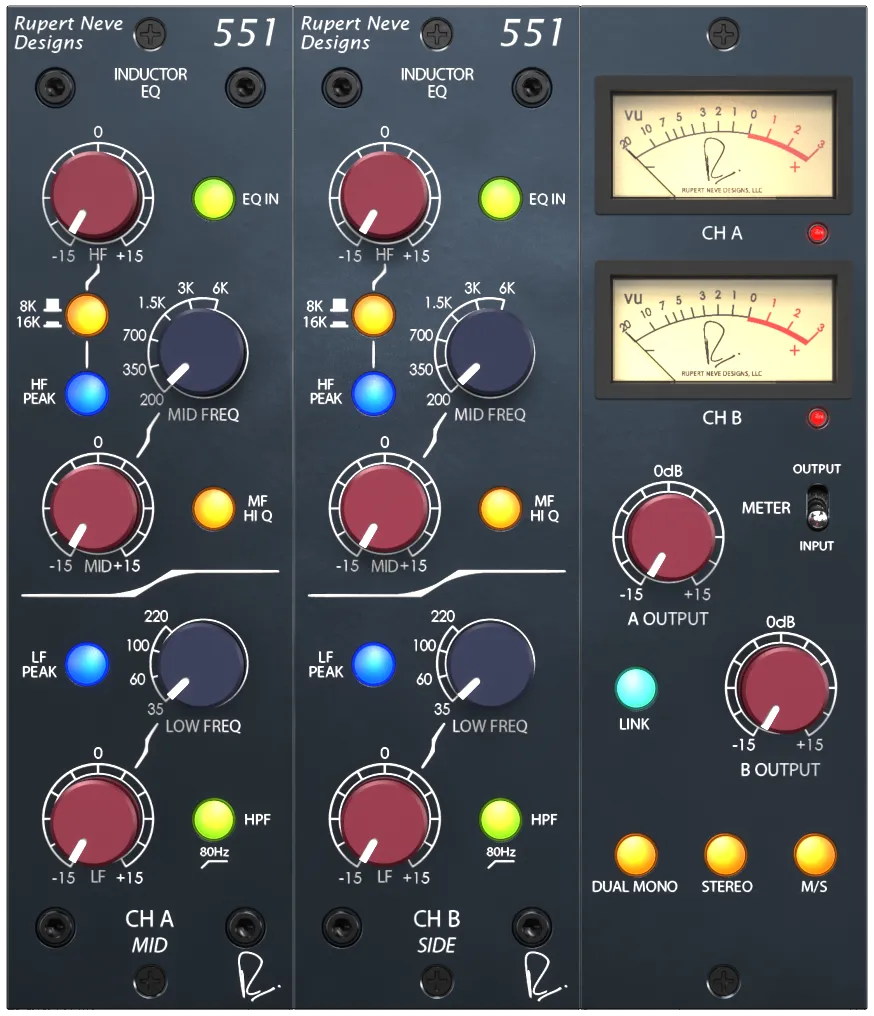Click CH B top-right mounting hole
The image size is (874, 1016).
coord(531,87)
